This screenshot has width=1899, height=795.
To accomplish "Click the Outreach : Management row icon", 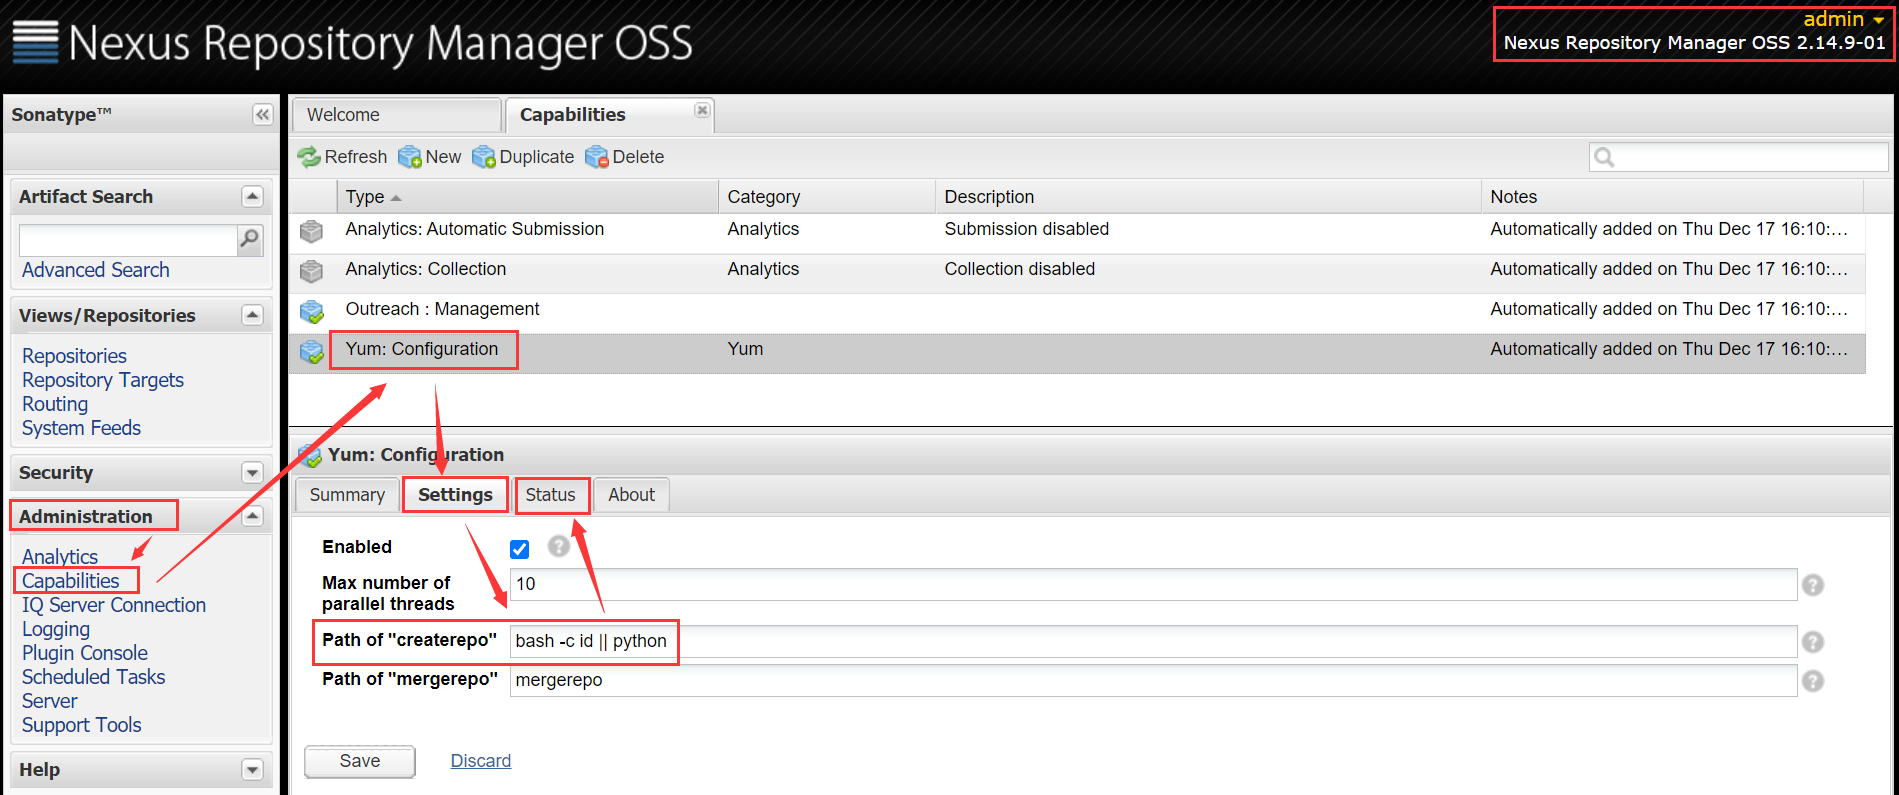I will [x=312, y=311].
